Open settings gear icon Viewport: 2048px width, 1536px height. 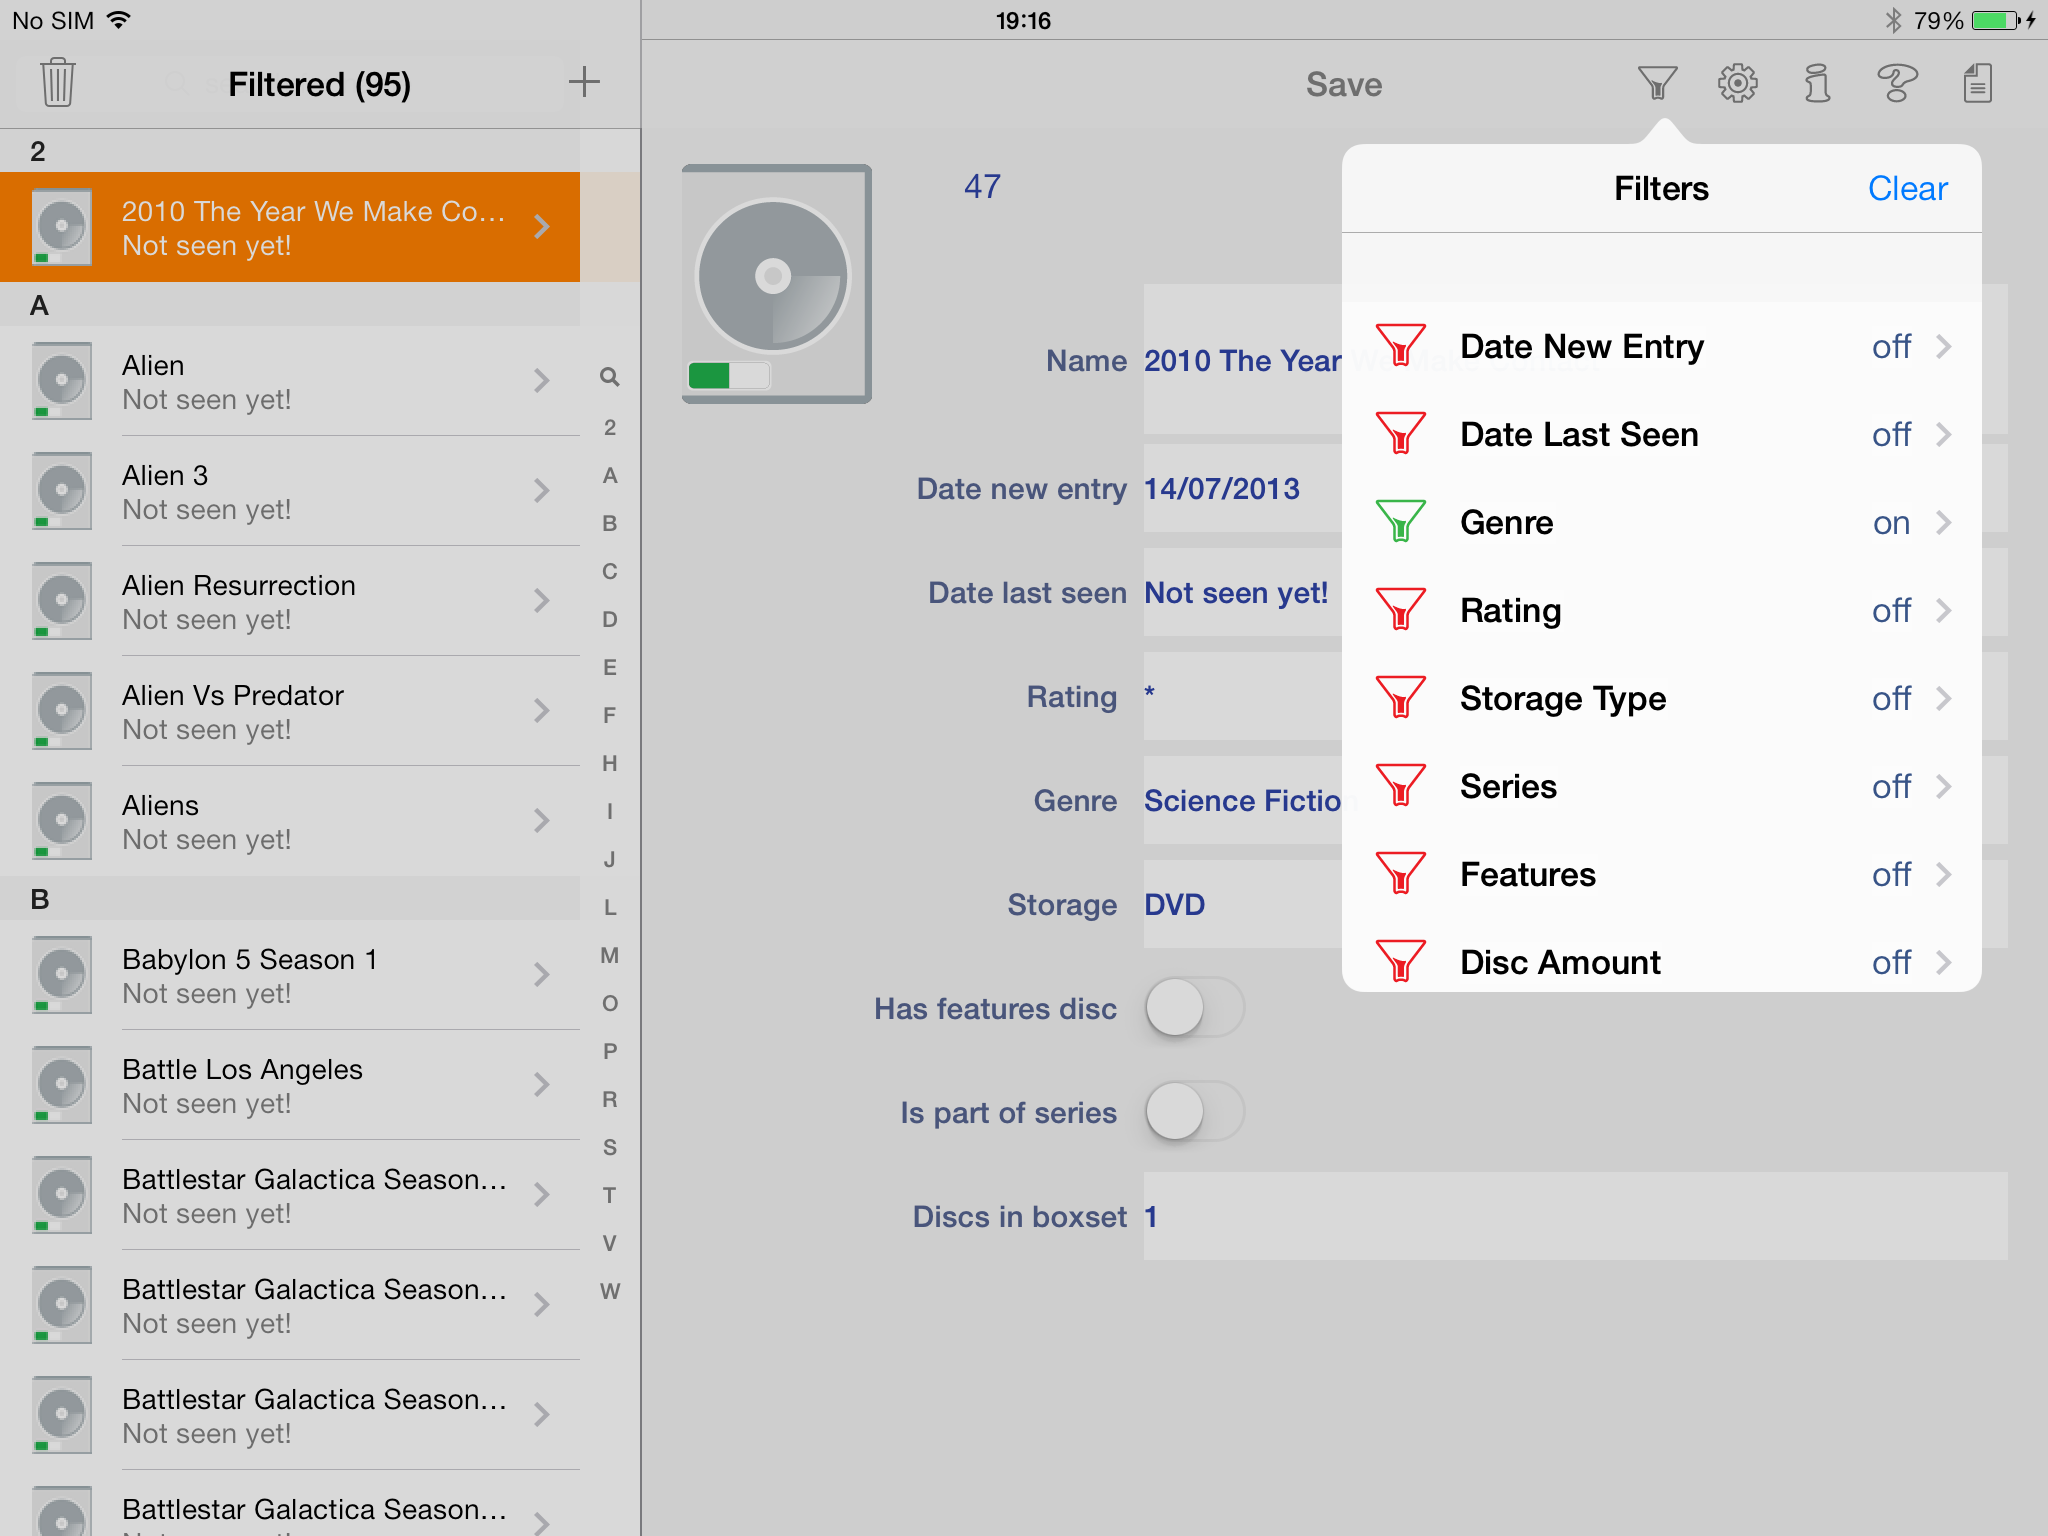coord(1738,83)
